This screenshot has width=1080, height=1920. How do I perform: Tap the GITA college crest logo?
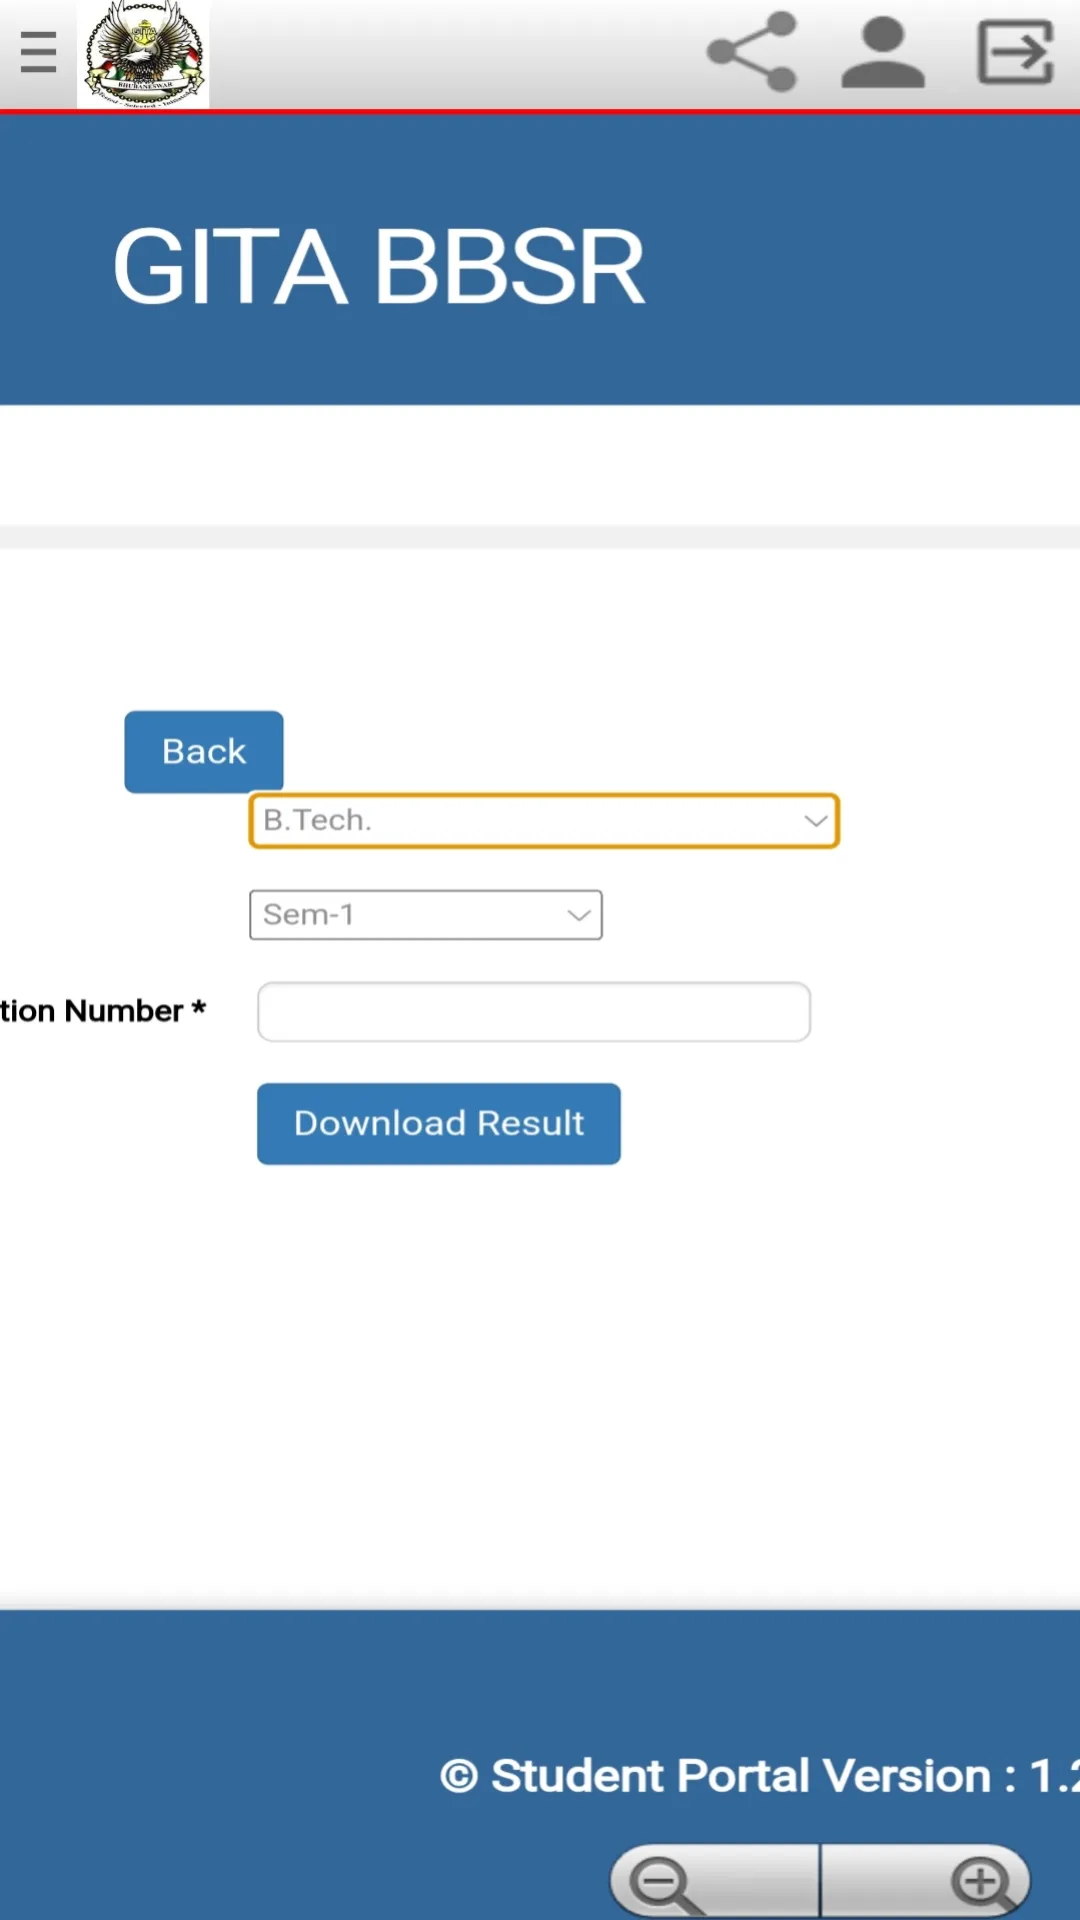143,54
